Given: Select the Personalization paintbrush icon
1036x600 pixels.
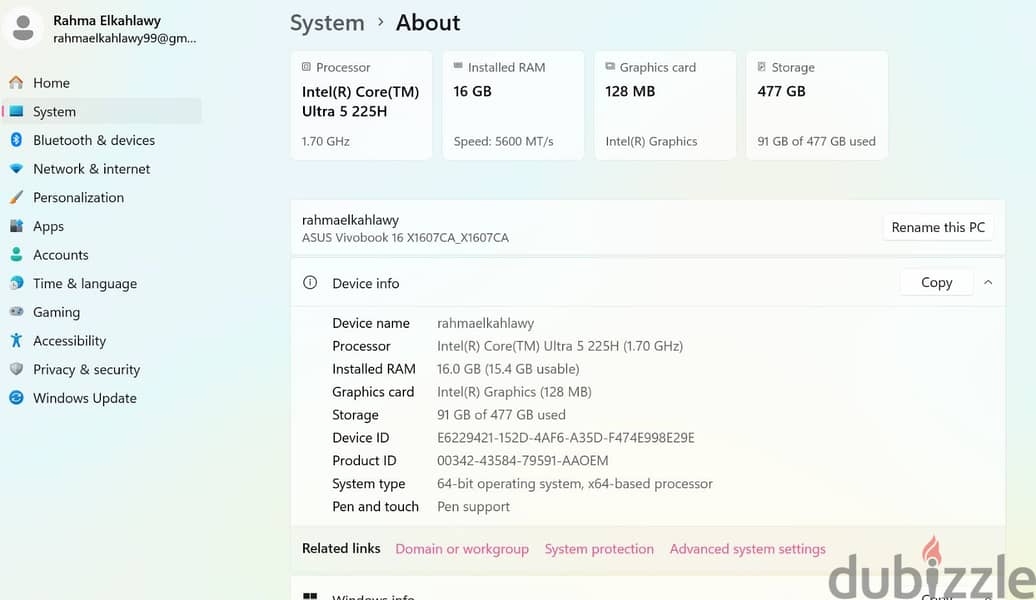Looking at the screenshot, I should [17, 197].
